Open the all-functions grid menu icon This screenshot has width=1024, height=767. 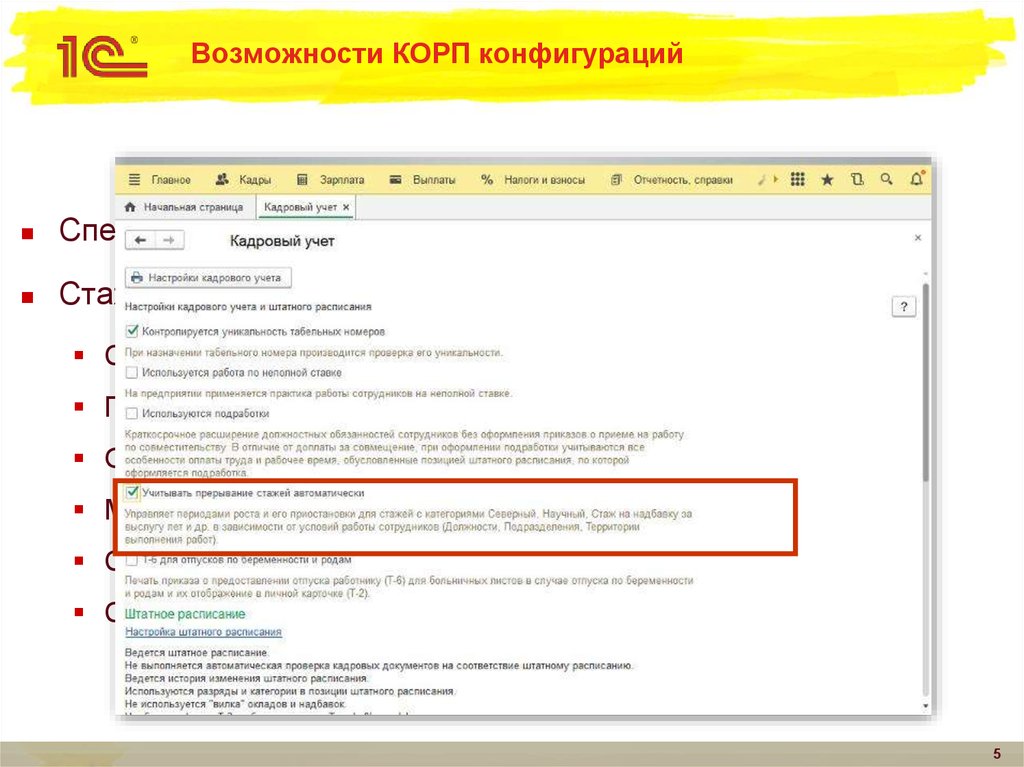tap(798, 179)
